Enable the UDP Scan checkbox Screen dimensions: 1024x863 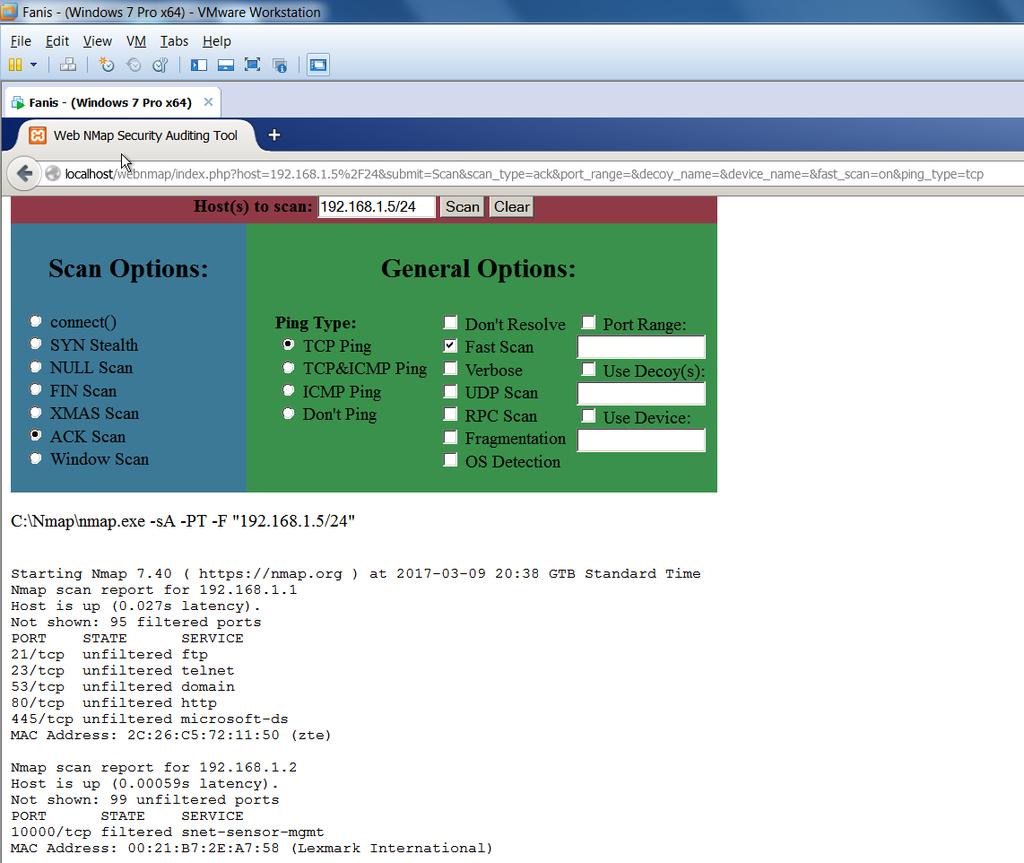coord(450,391)
